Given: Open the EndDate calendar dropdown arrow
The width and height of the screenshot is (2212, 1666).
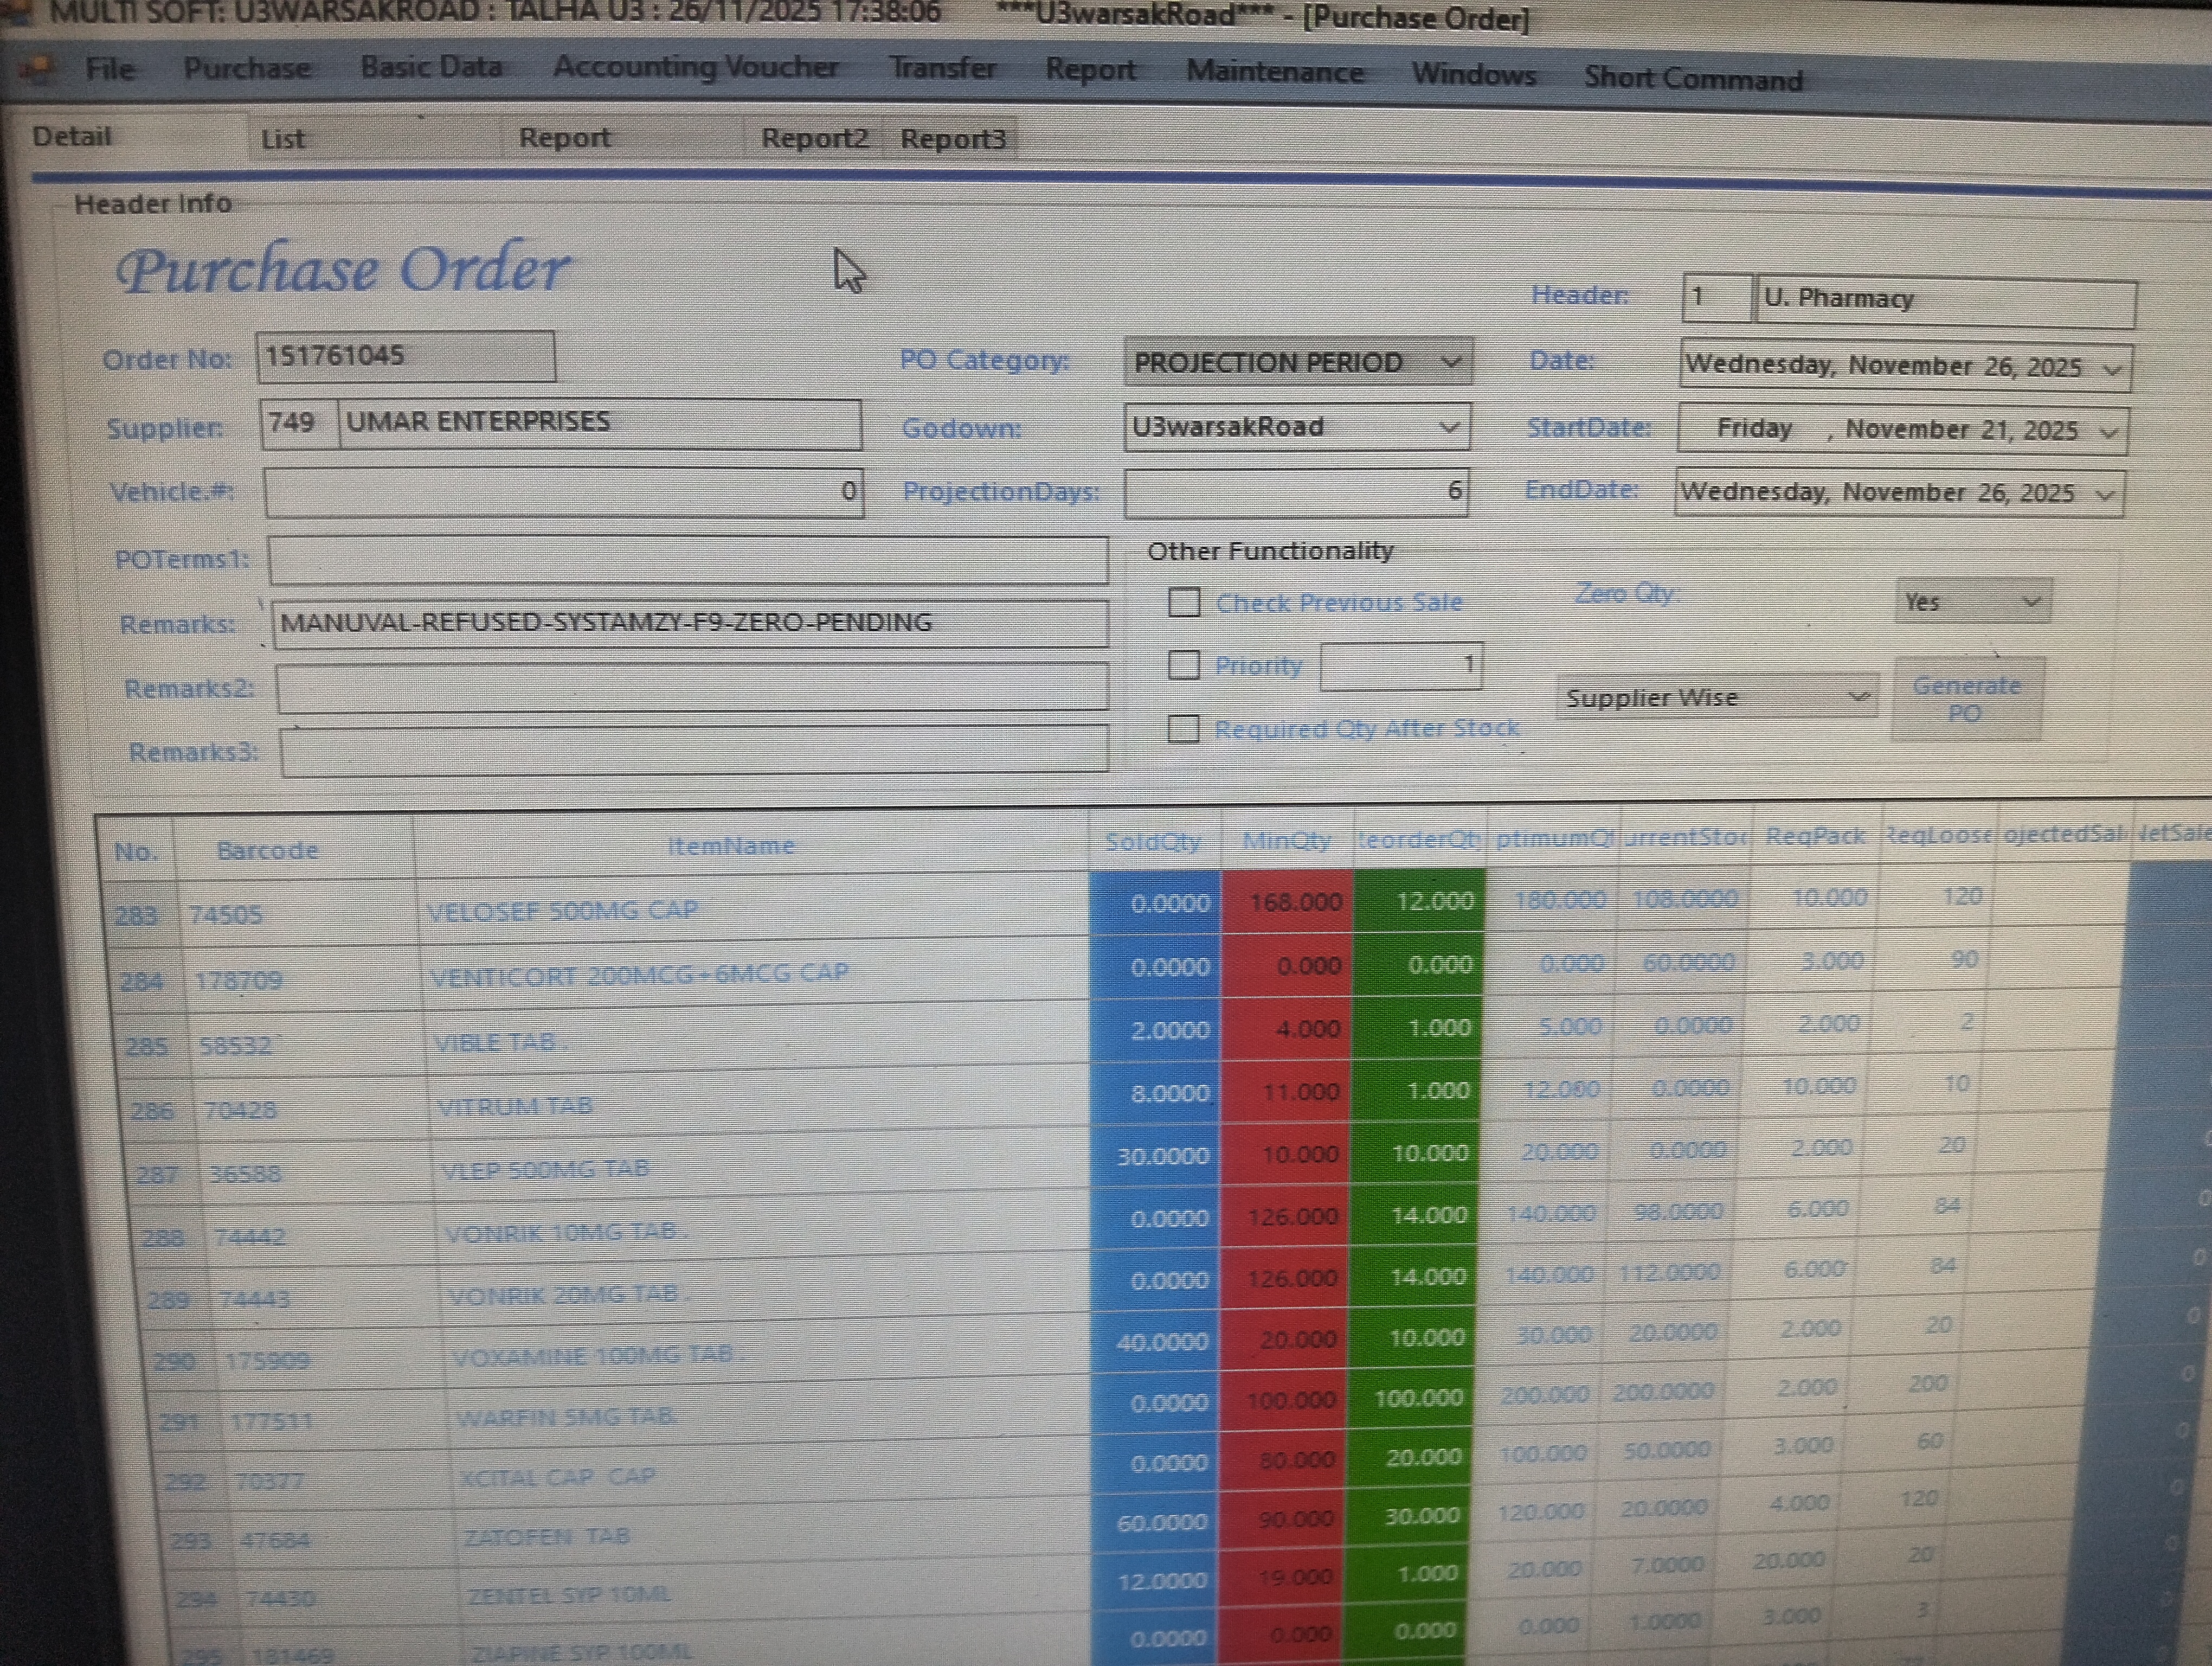Looking at the screenshot, I should [x=2104, y=495].
